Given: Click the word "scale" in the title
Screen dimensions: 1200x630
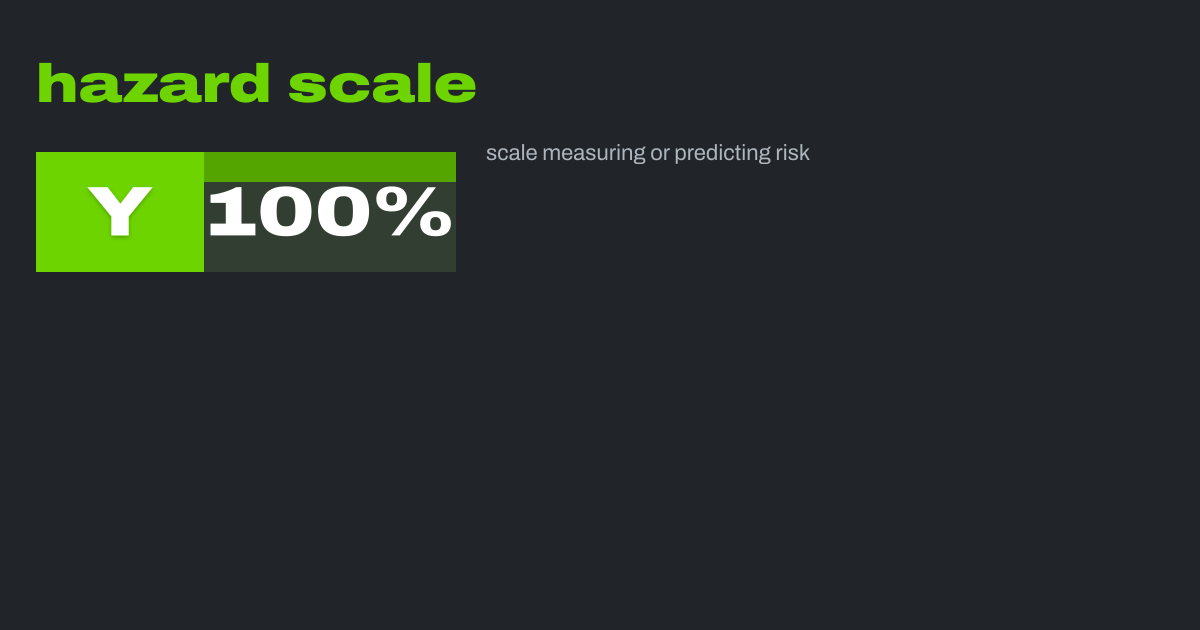Looking at the screenshot, I should click(x=382, y=84).
